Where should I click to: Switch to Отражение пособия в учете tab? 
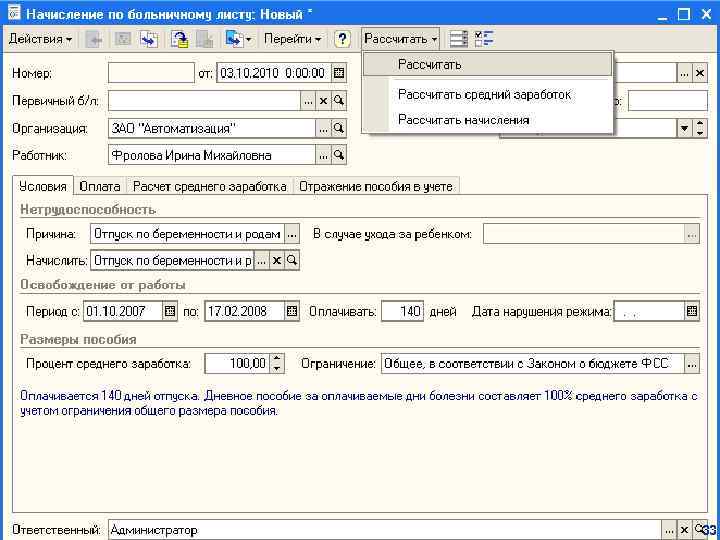point(376,186)
